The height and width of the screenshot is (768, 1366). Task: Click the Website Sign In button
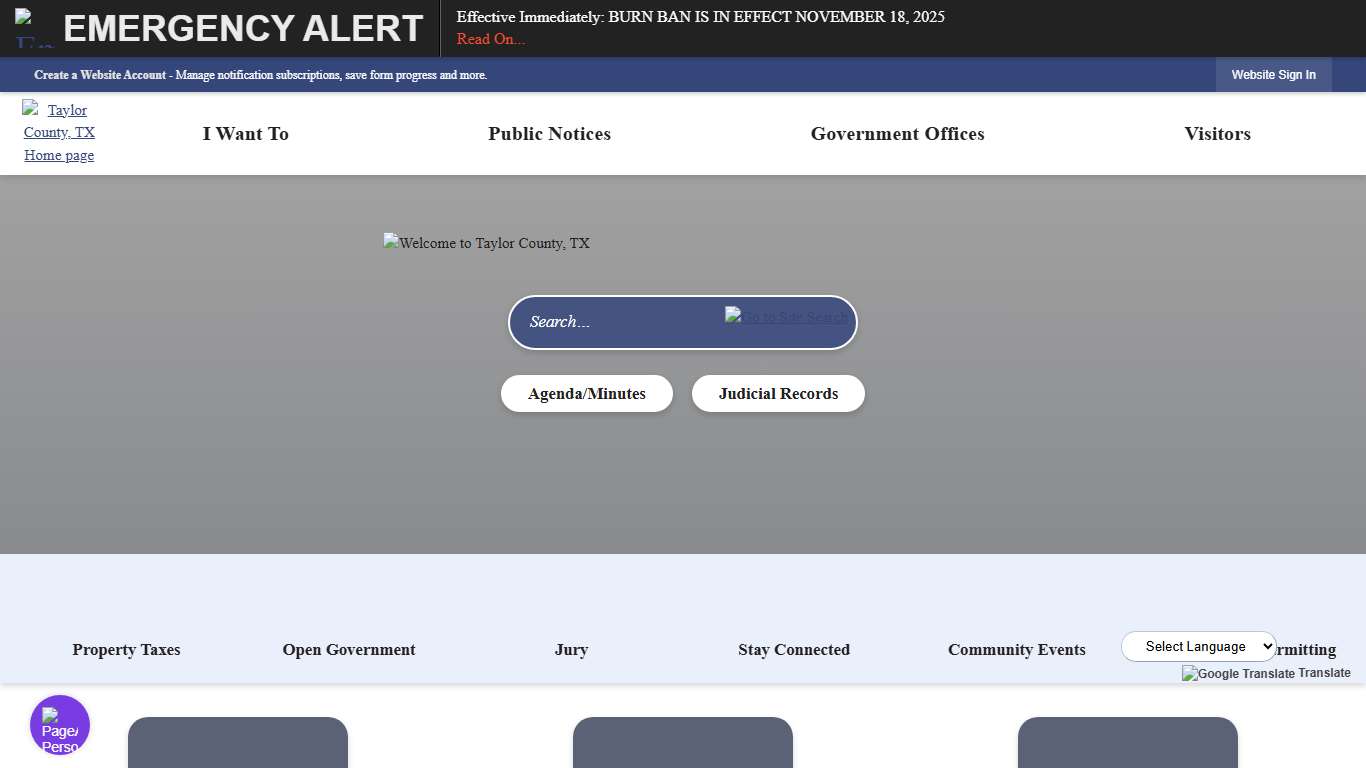[1273, 74]
